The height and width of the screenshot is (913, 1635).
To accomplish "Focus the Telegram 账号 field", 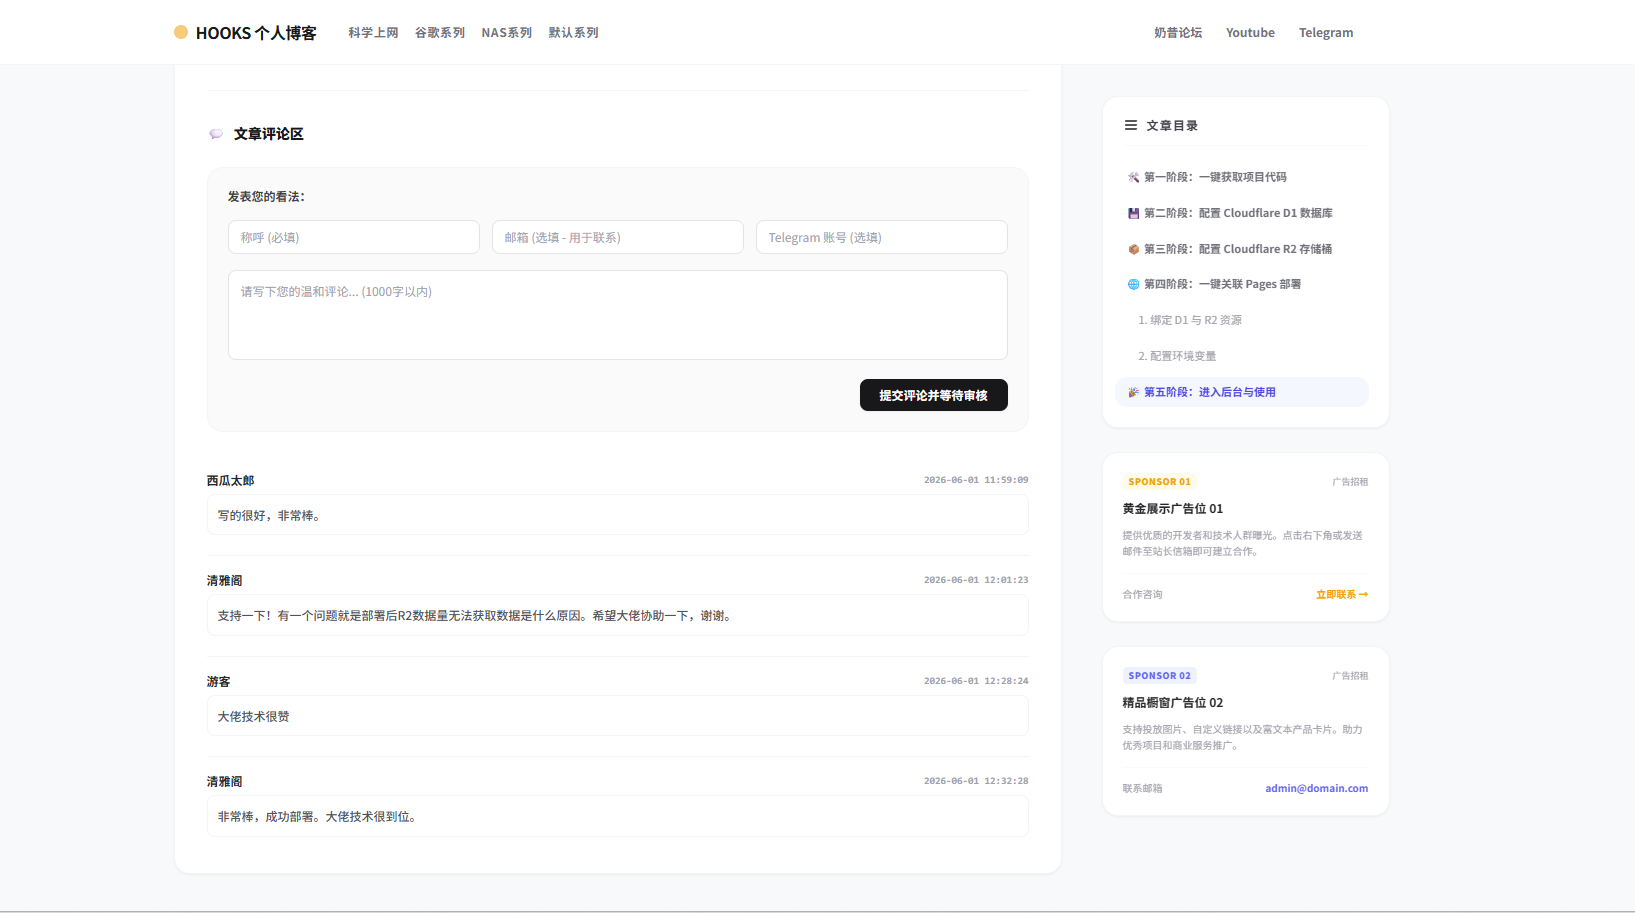I will coord(882,237).
